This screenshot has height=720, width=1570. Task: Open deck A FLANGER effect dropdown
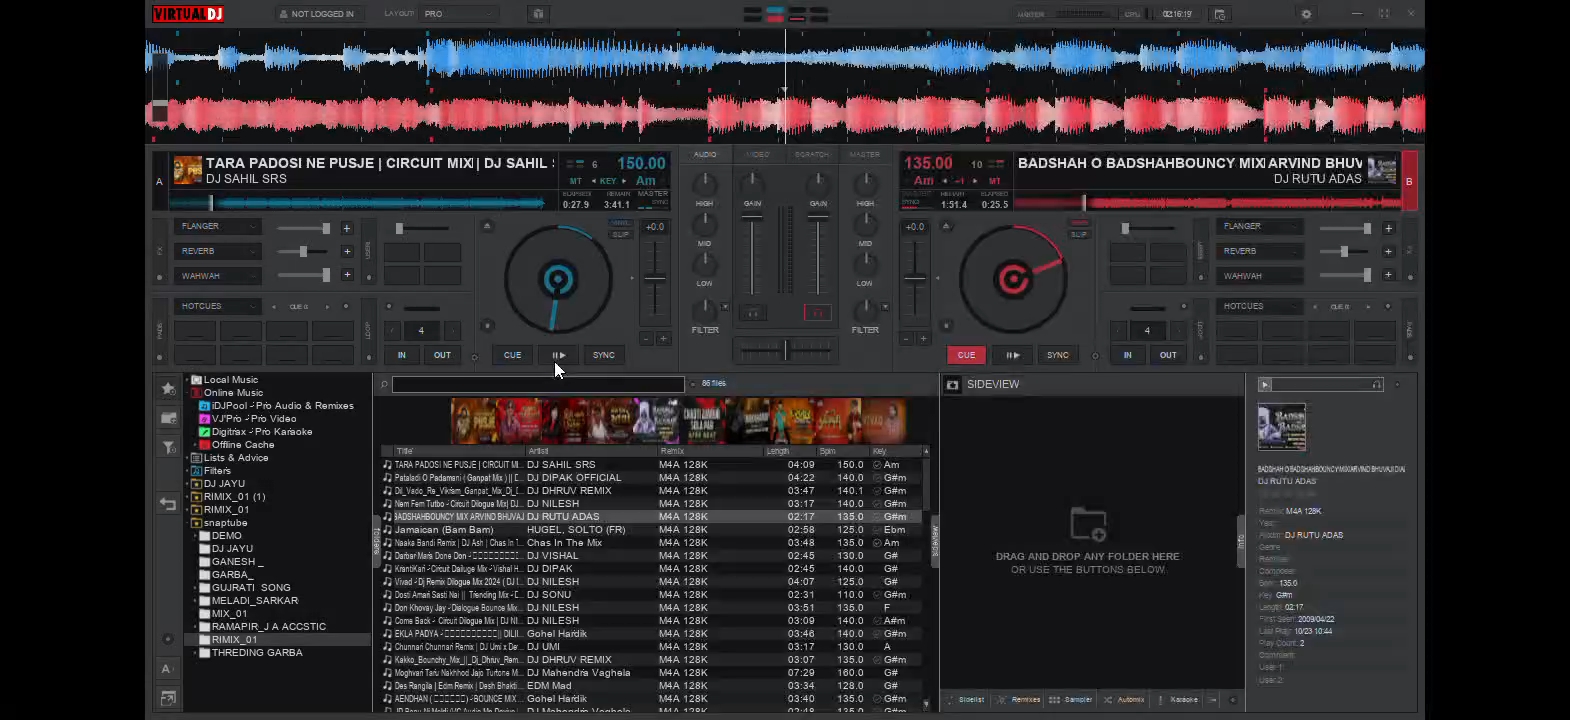pyautogui.click(x=218, y=226)
